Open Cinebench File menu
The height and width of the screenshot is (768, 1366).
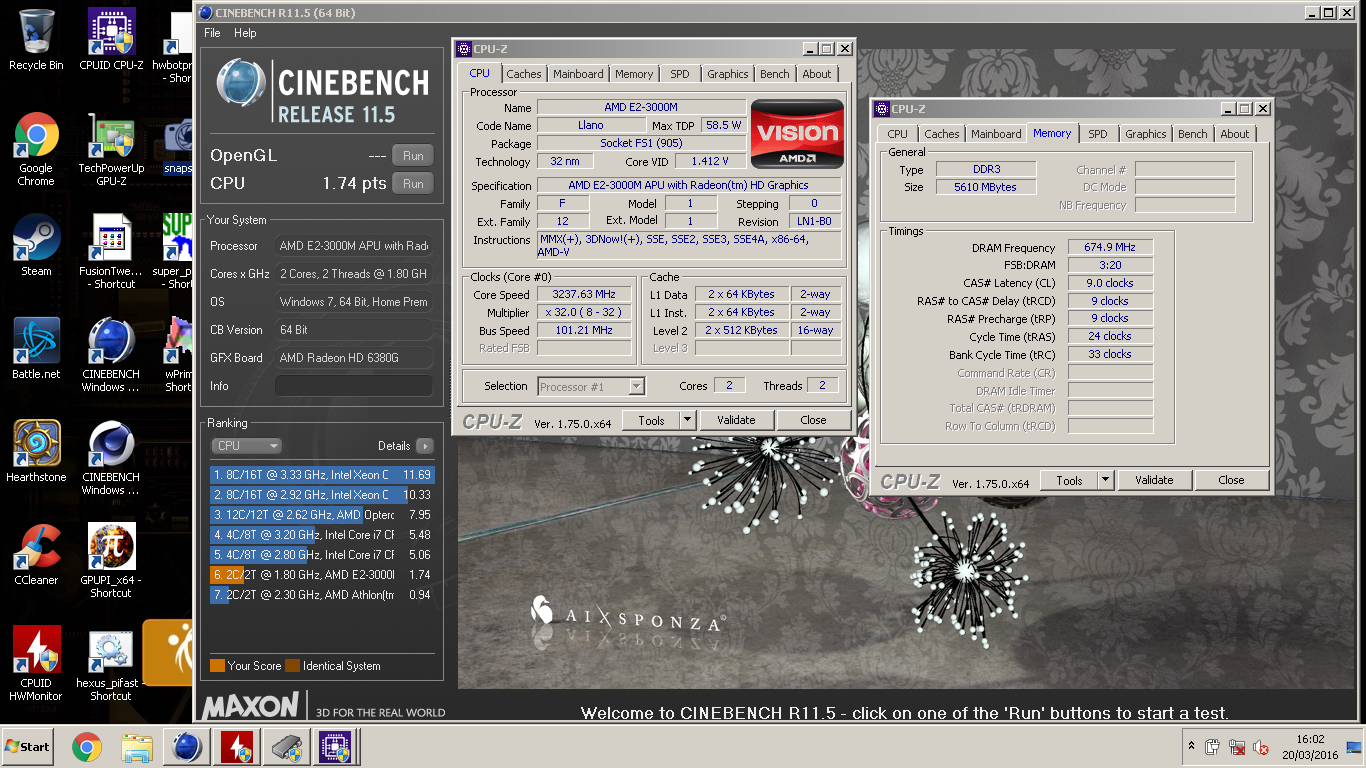click(212, 33)
